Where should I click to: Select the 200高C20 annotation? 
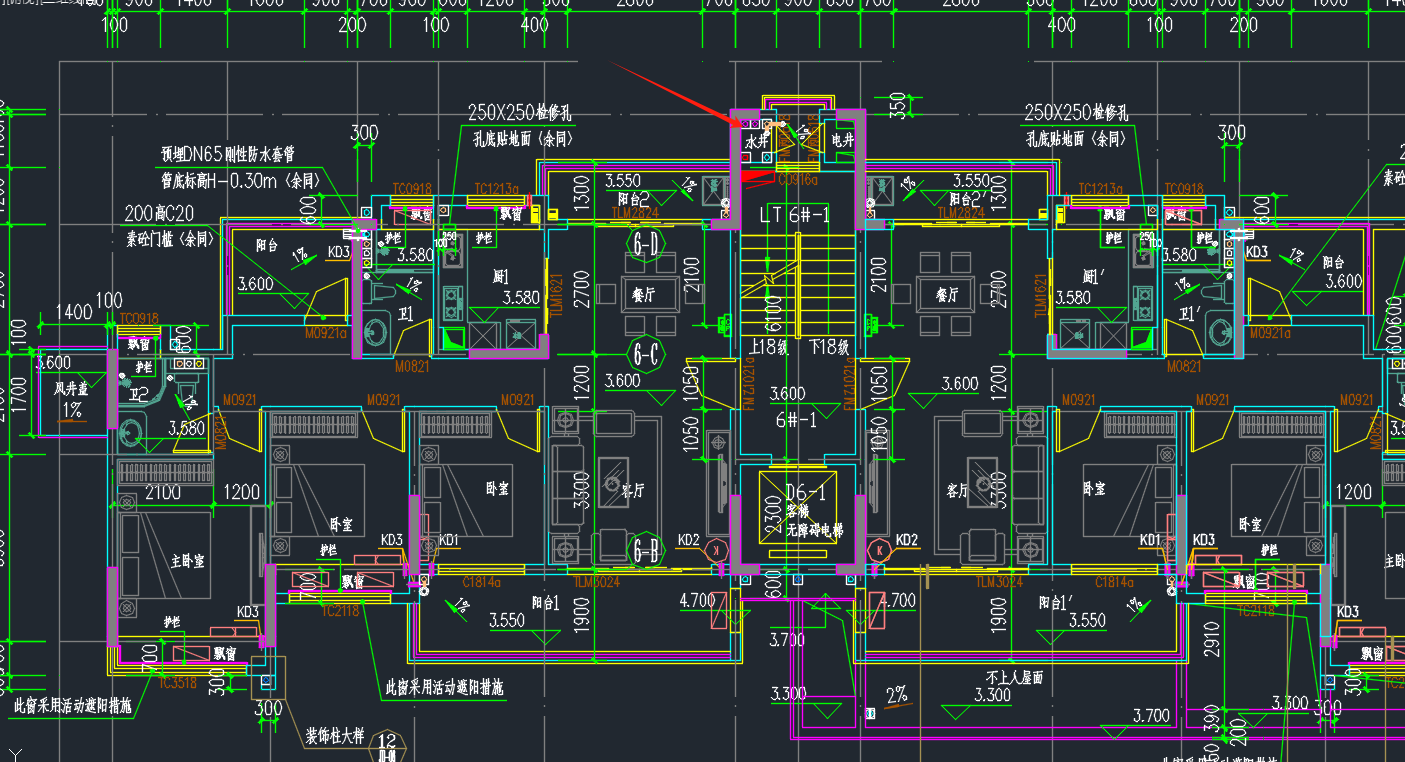coord(160,213)
